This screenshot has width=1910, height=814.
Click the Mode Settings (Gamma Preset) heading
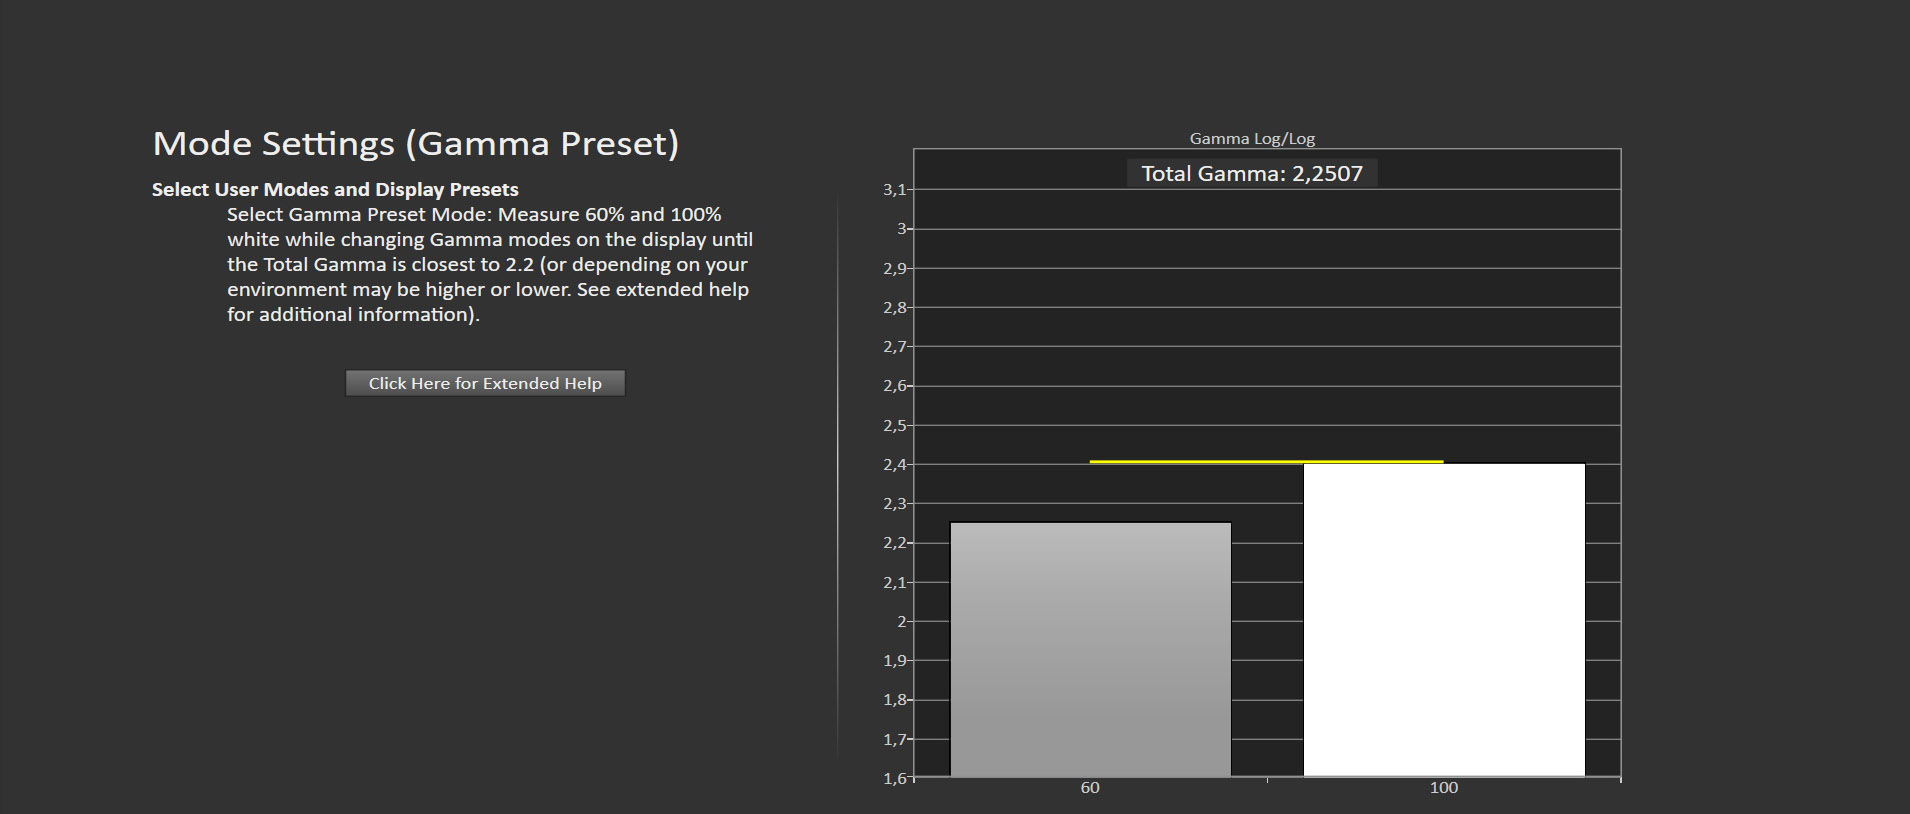click(415, 144)
